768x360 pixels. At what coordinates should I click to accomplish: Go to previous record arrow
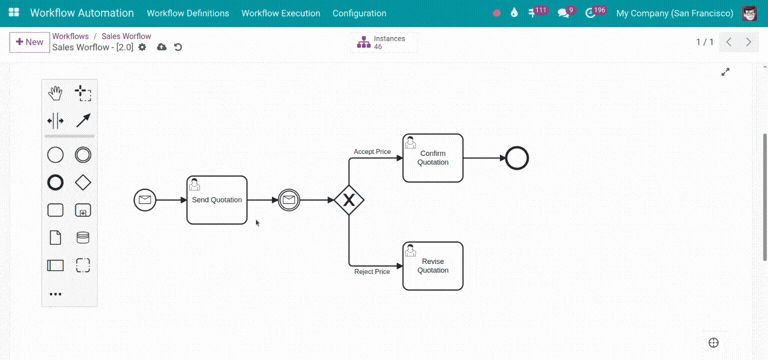point(729,42)
